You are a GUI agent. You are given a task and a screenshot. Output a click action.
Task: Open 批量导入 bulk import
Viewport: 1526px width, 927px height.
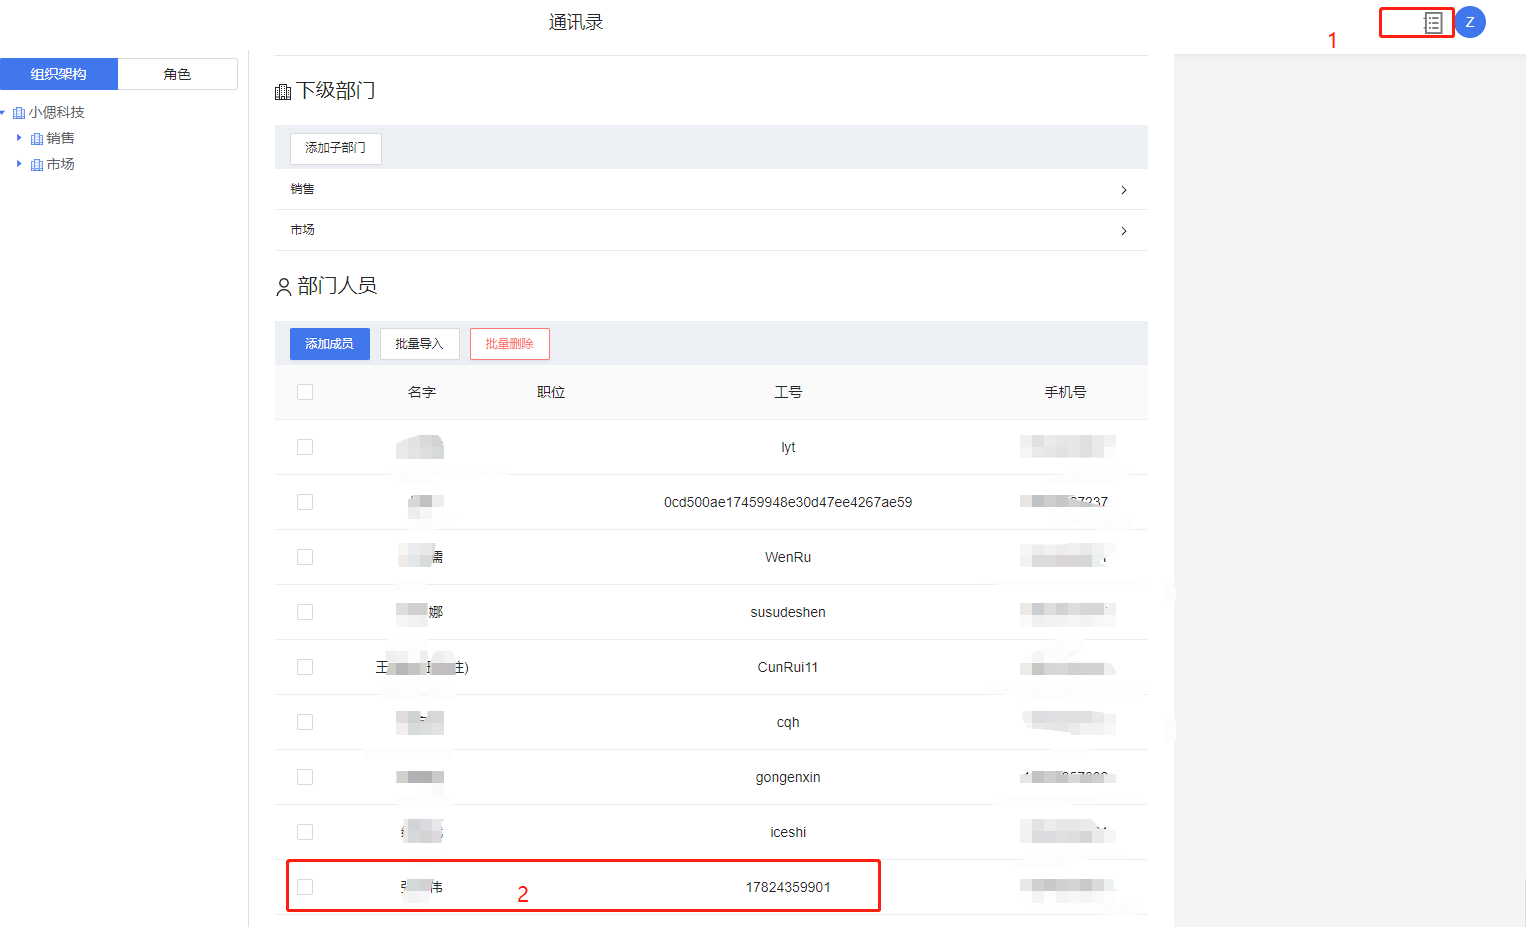419,344
